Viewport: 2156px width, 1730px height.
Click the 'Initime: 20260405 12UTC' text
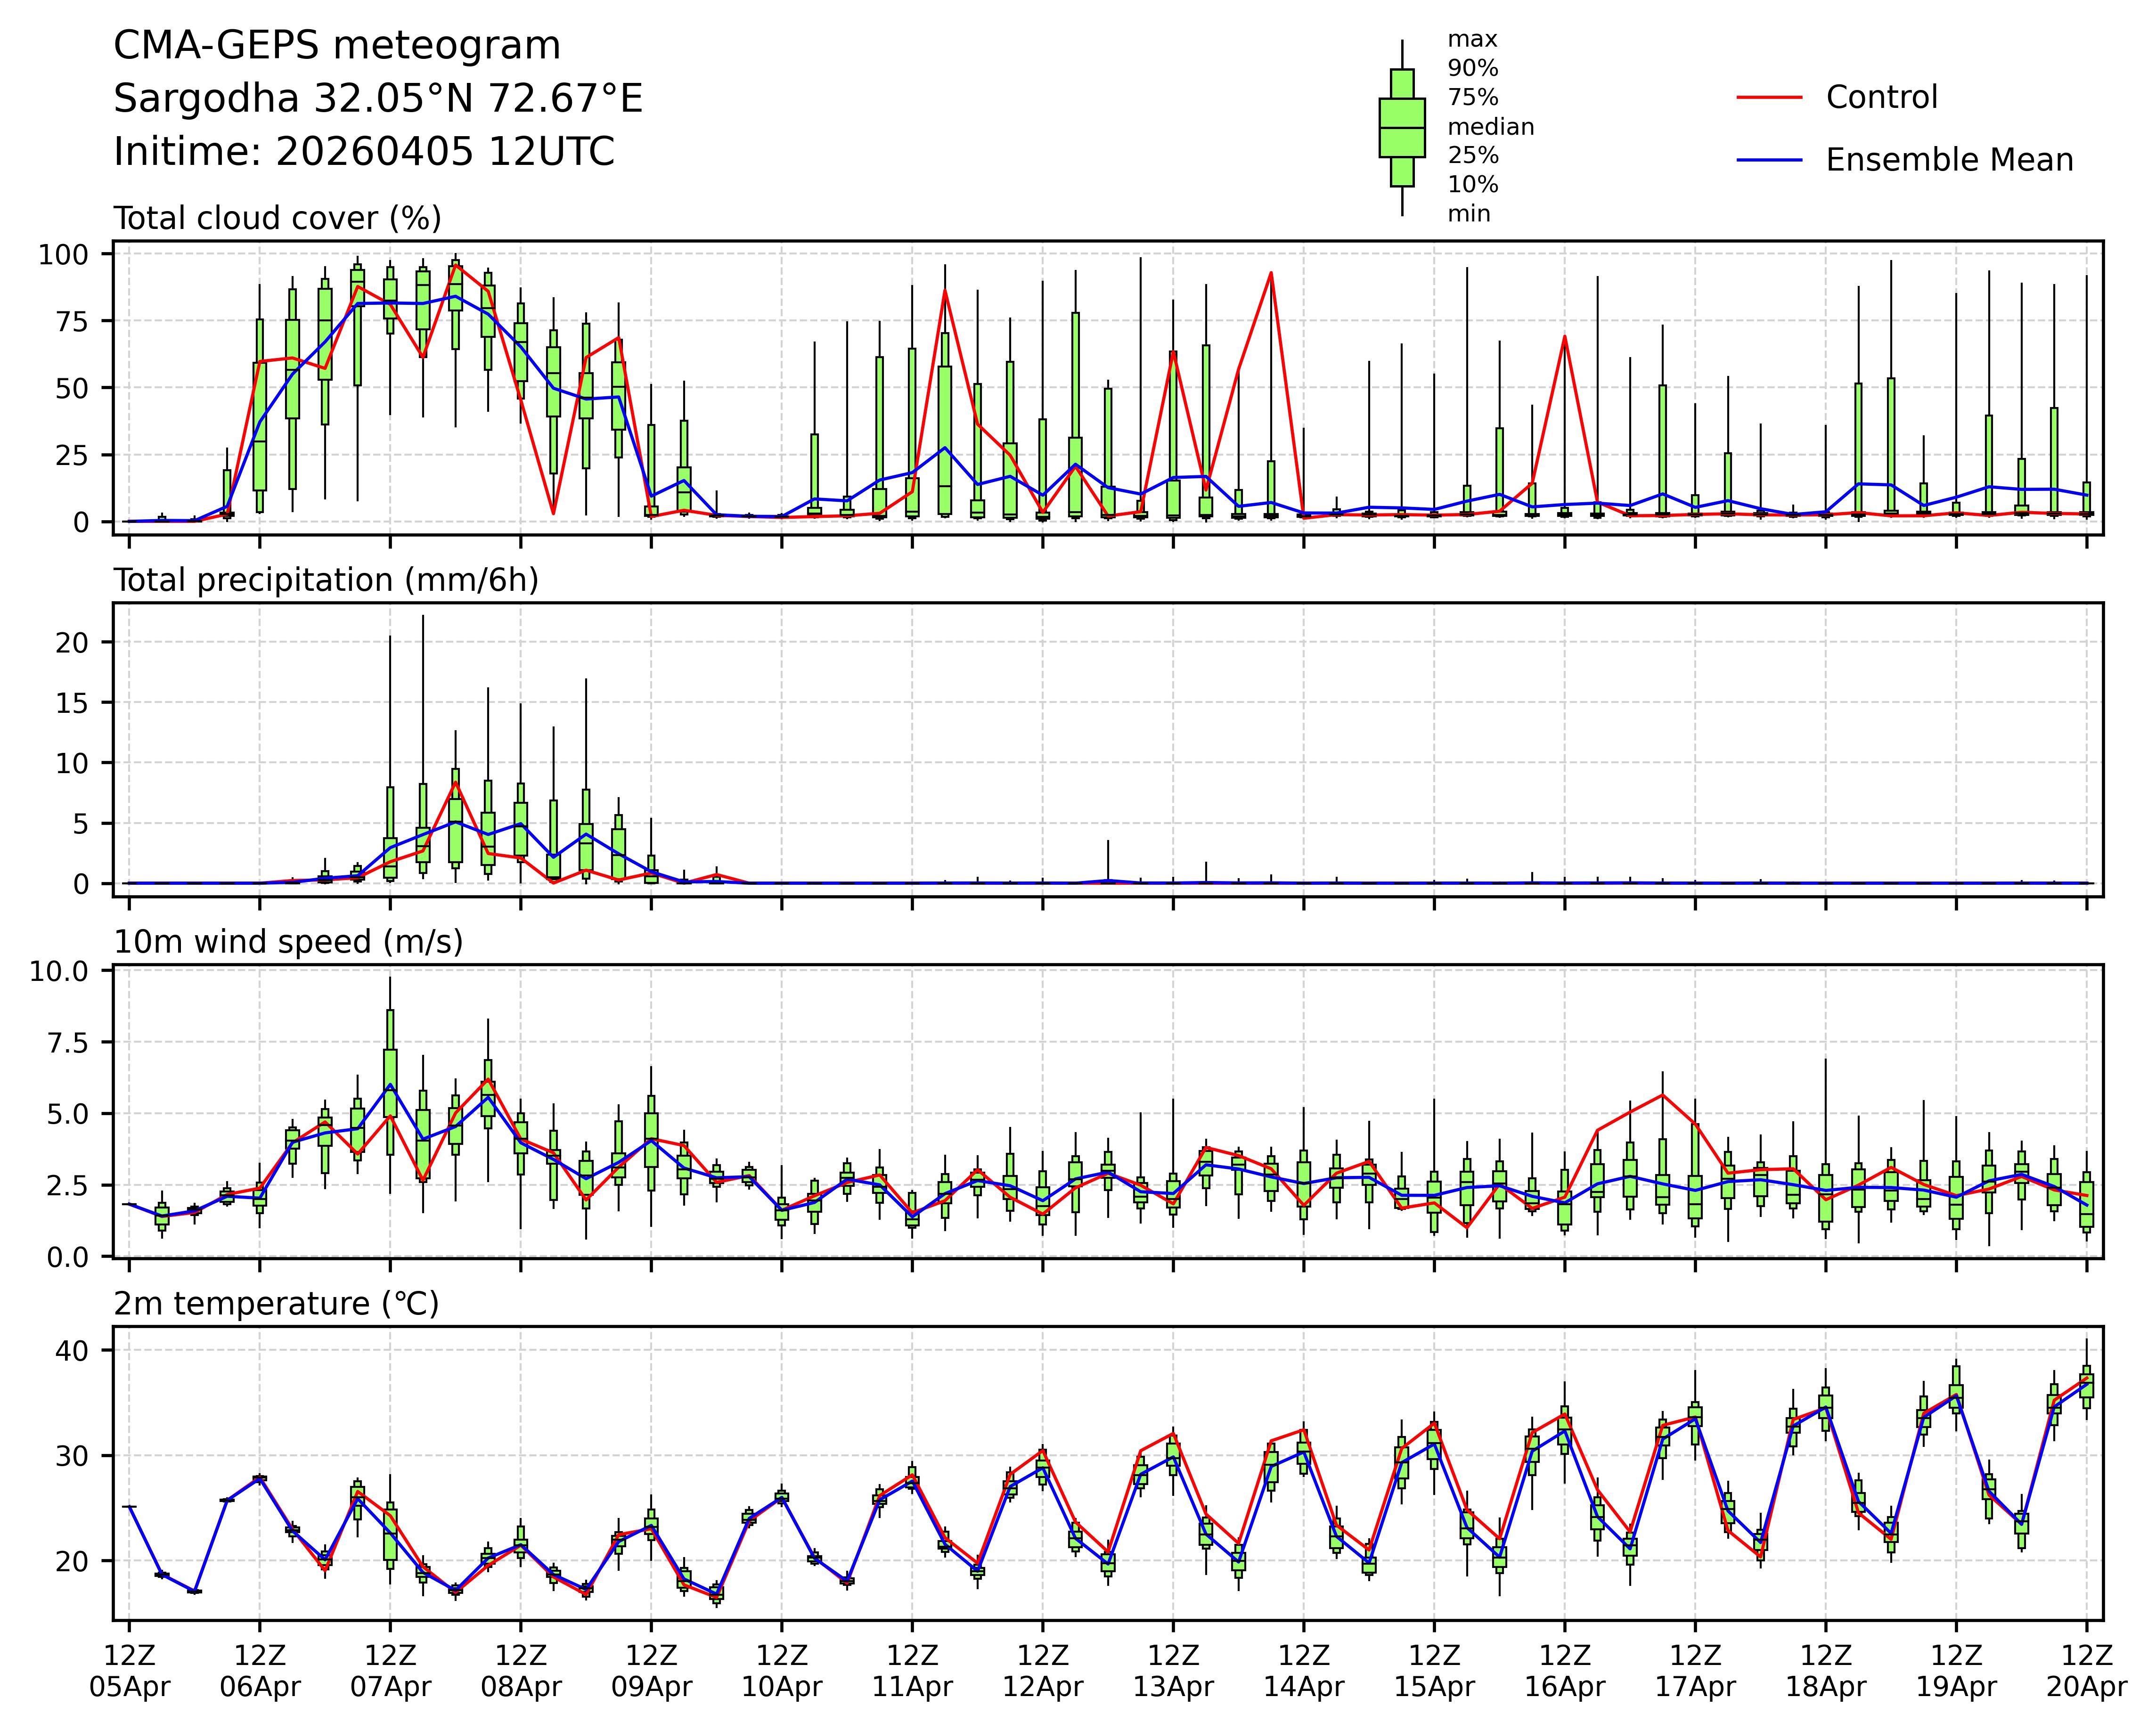pyautogui.click(x=364, y=152)
